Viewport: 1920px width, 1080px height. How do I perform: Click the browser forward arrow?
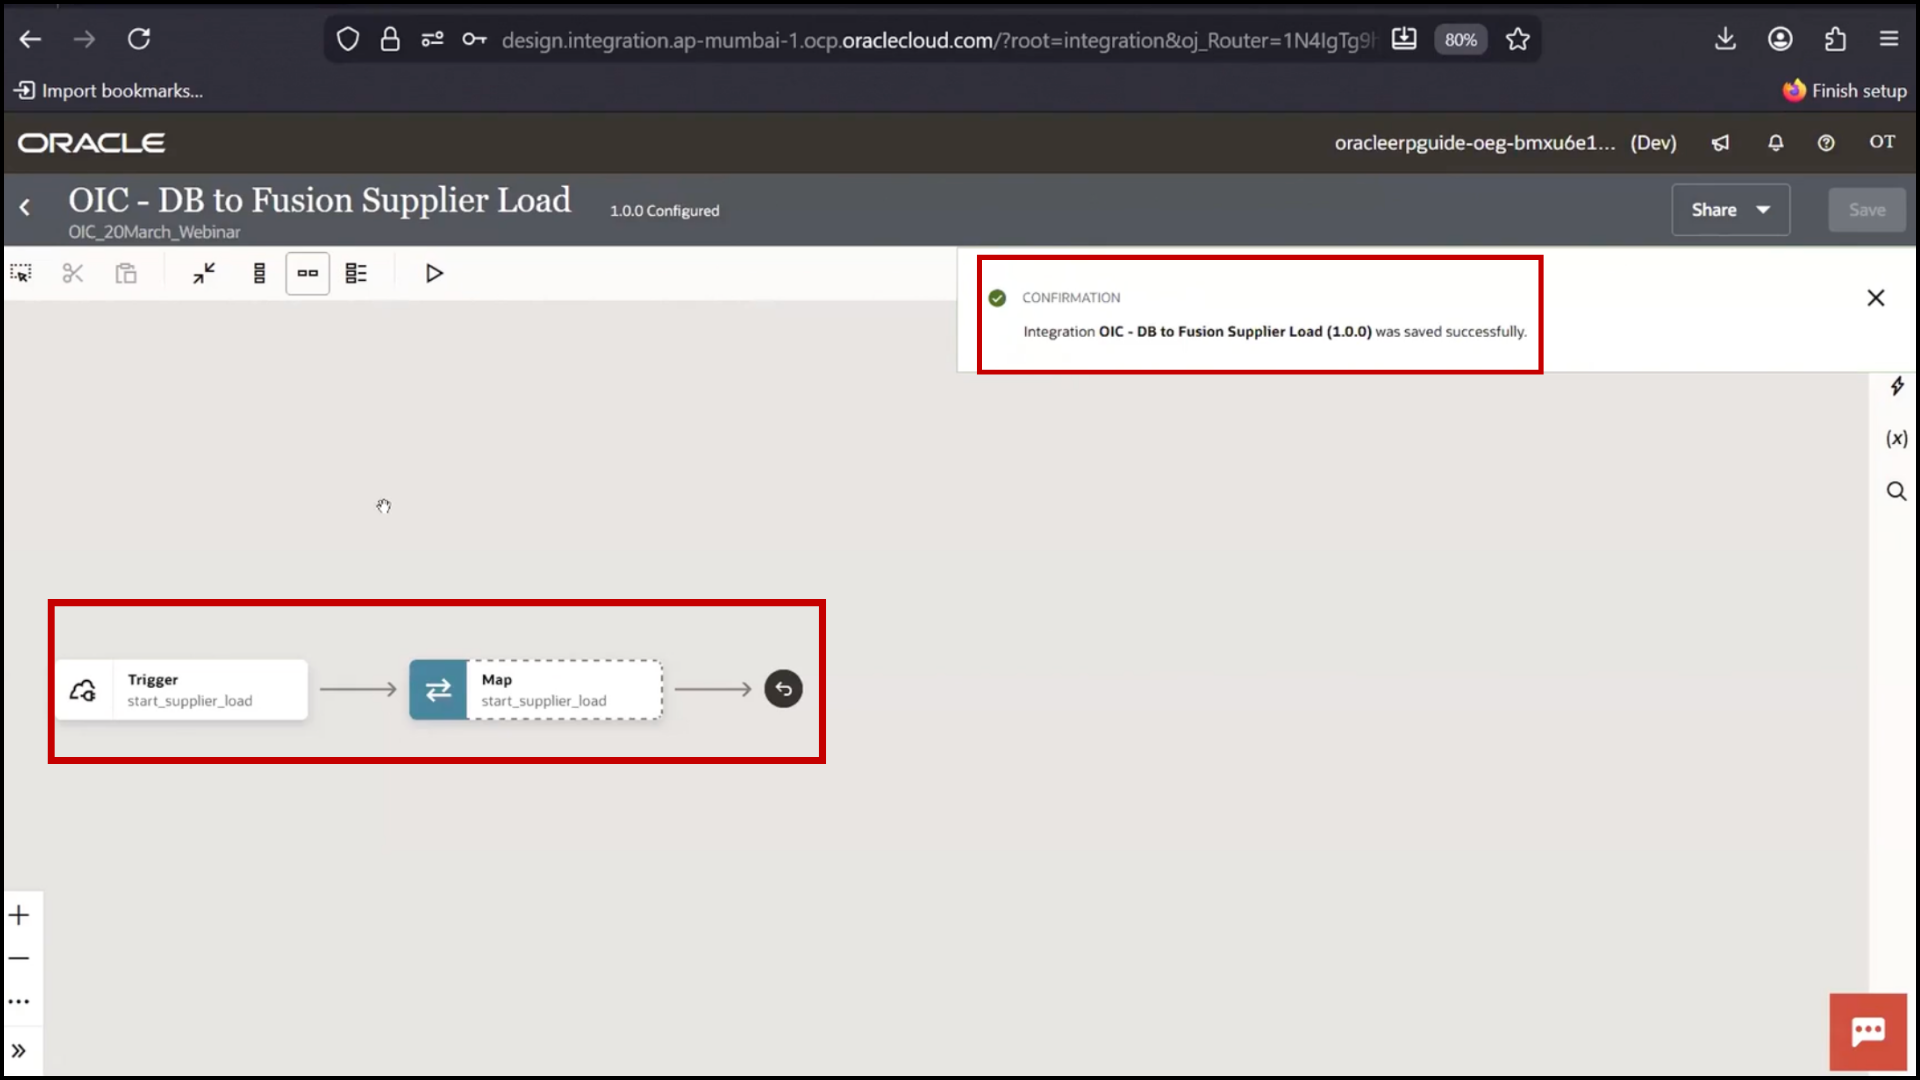(x=85, y=39)
